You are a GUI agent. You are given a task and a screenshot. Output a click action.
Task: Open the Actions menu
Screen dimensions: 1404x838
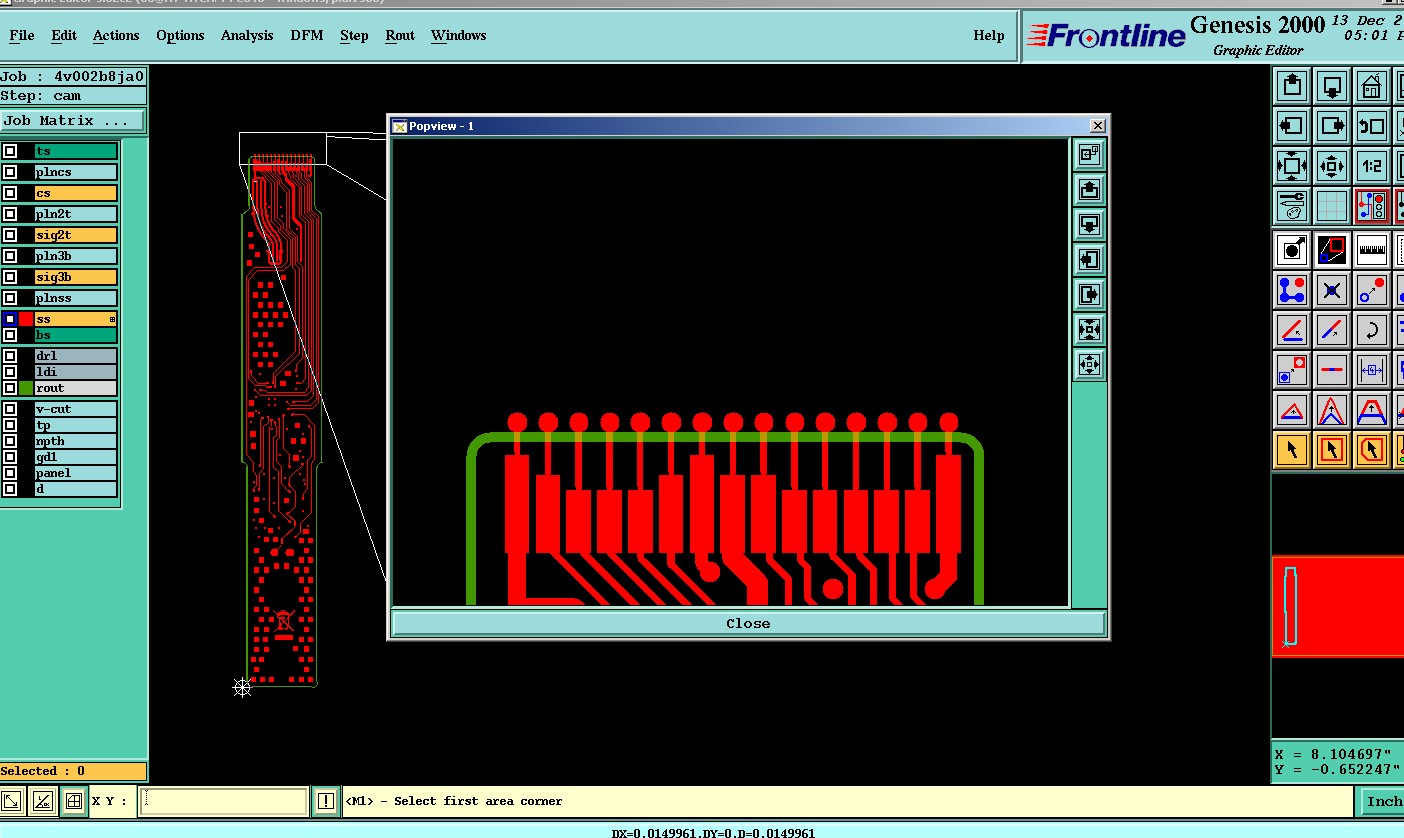point(116,35)
